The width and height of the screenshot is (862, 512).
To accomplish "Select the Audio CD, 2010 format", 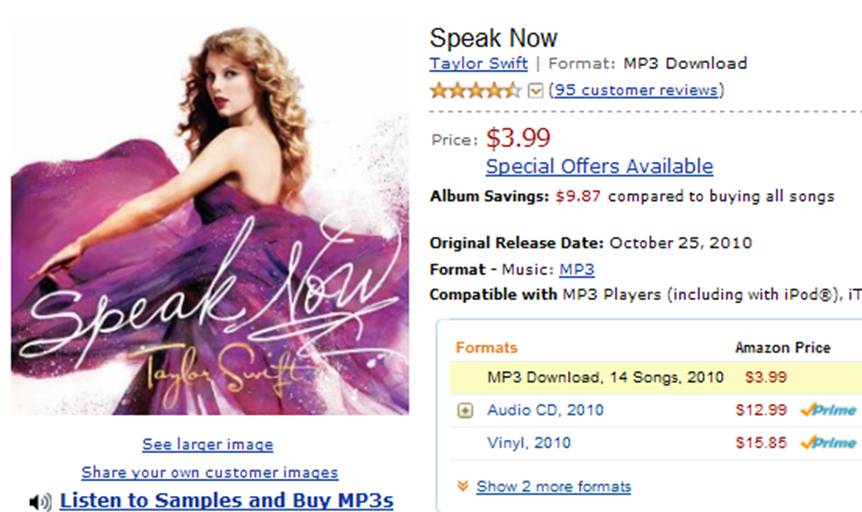I will [x=545, y=410].
